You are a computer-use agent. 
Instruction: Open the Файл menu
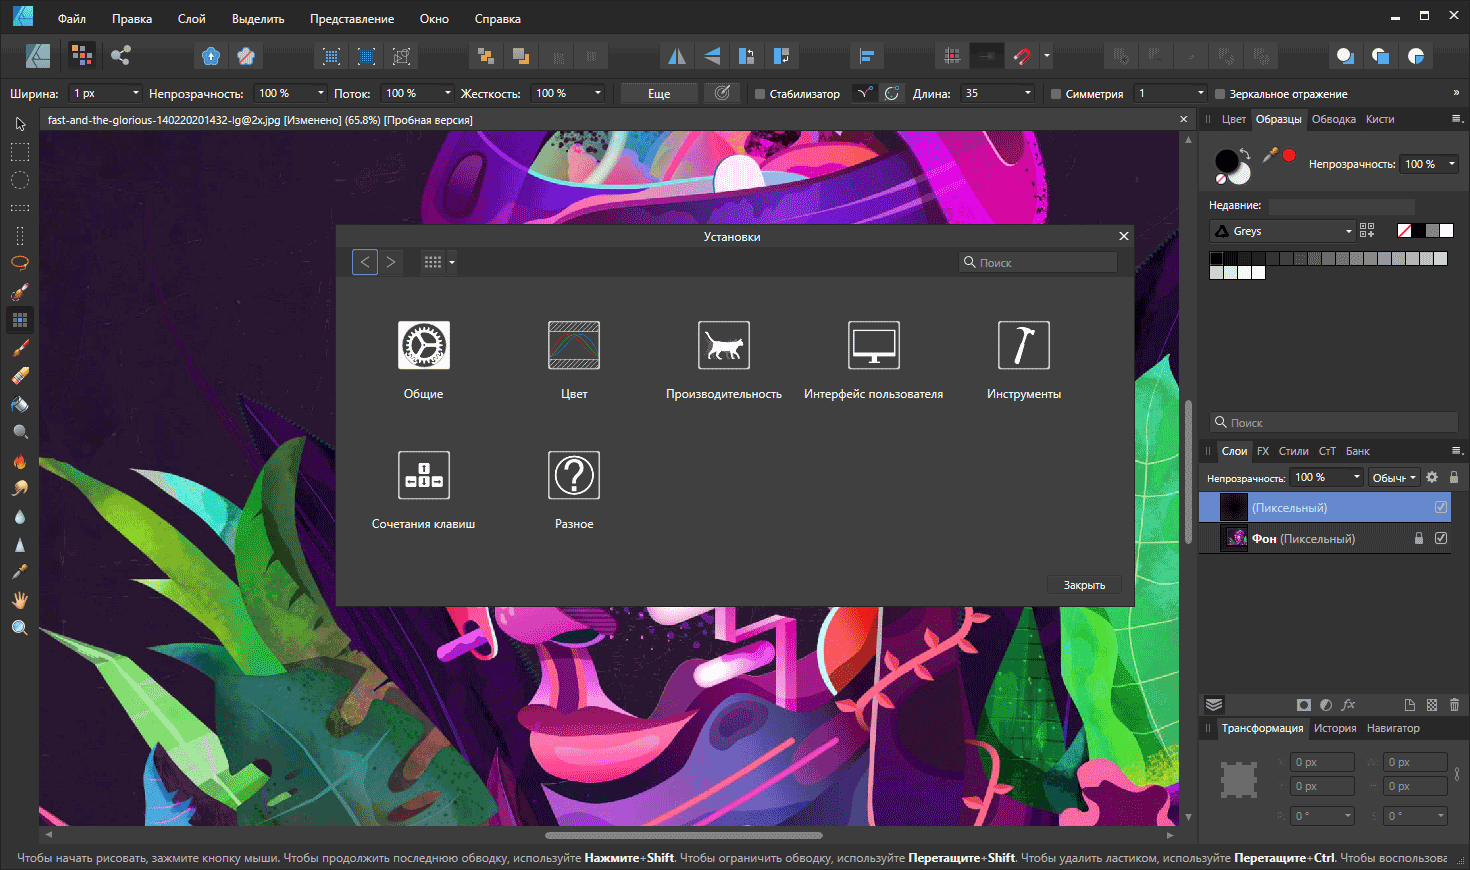[72, 19]
